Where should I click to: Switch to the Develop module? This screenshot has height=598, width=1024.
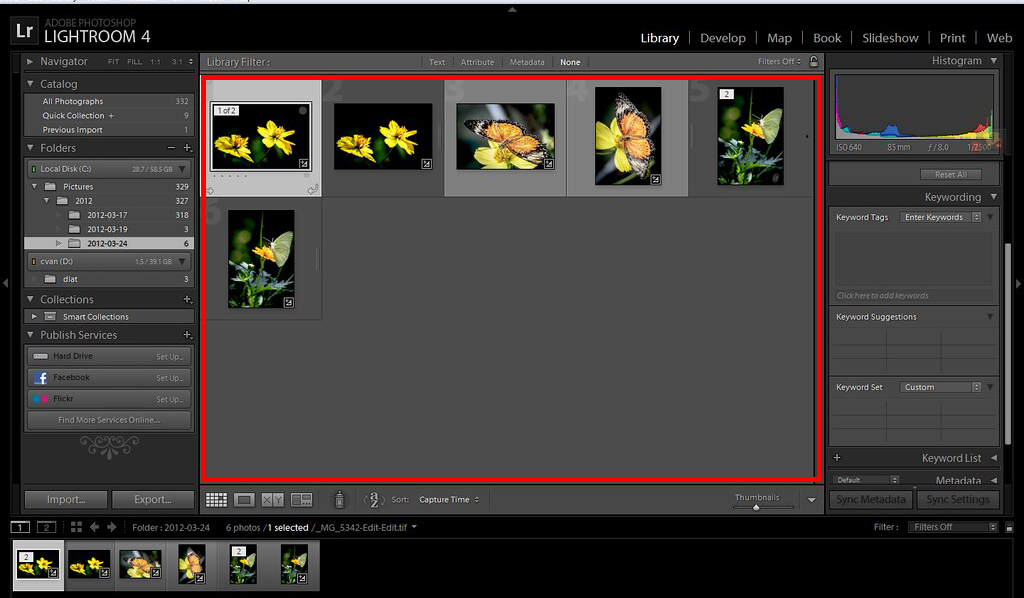[723, 37]
